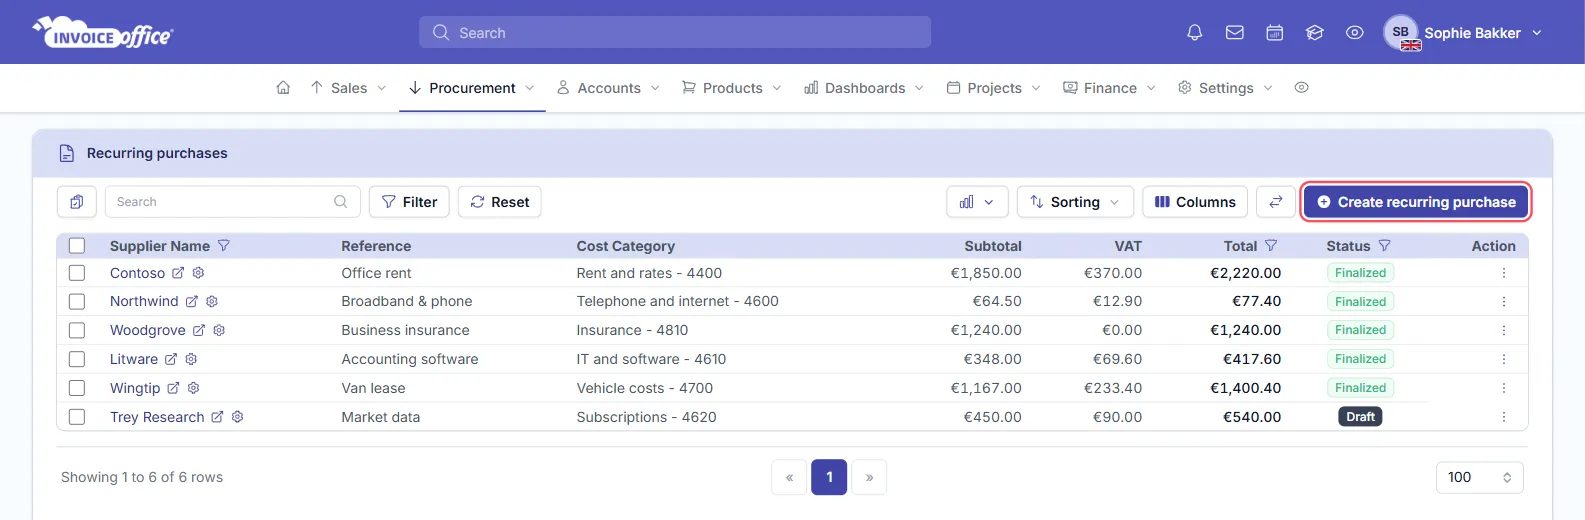
Task: Open action menu for Contoso row
Action: [1504, 273]
